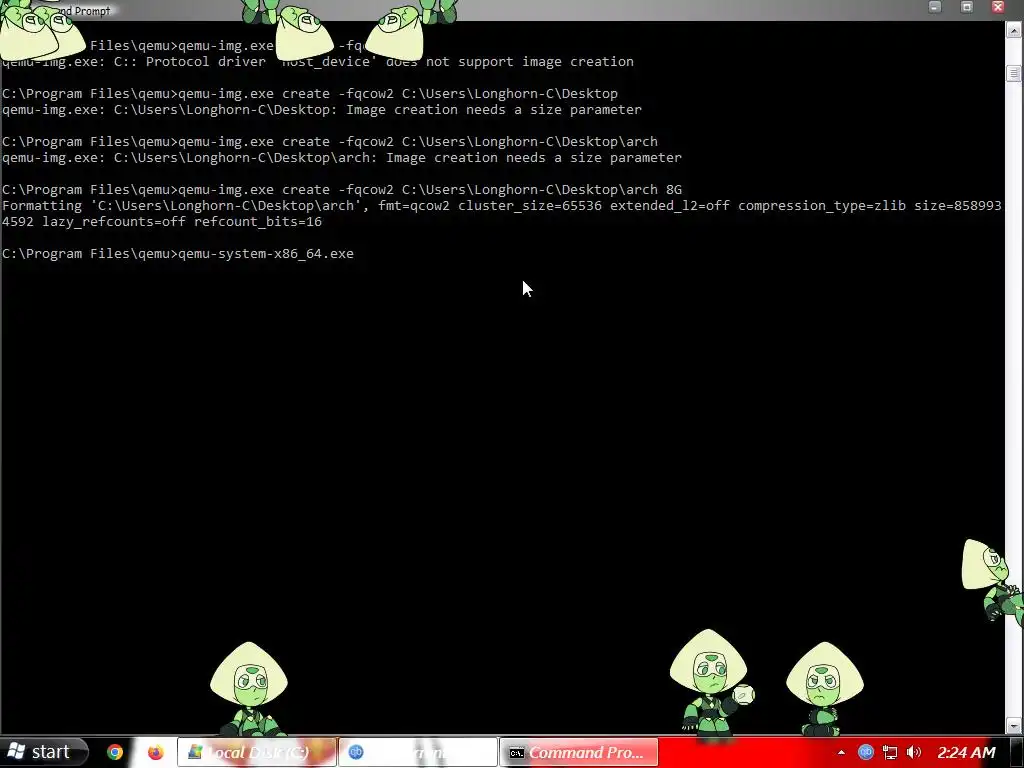Click scrollbar down arrow in Command Prompt
1024x768 pixels.
pyautogui.click(x=1014, y=726)
